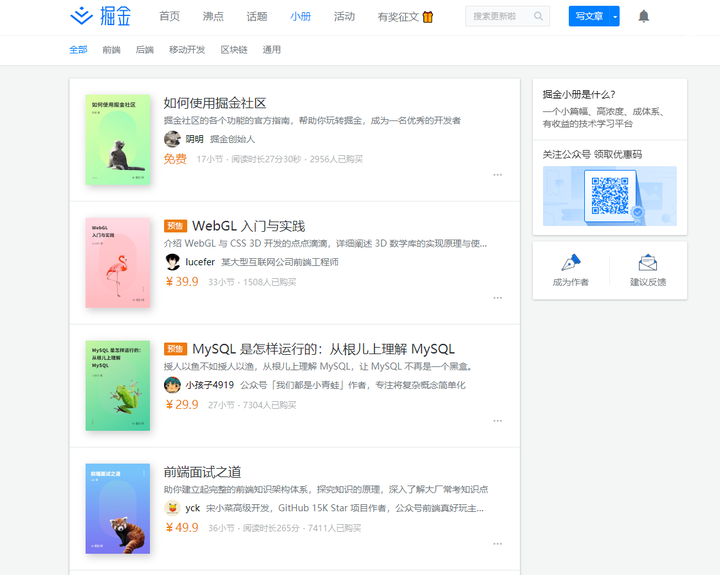Select the 小册 nav item

300,17
